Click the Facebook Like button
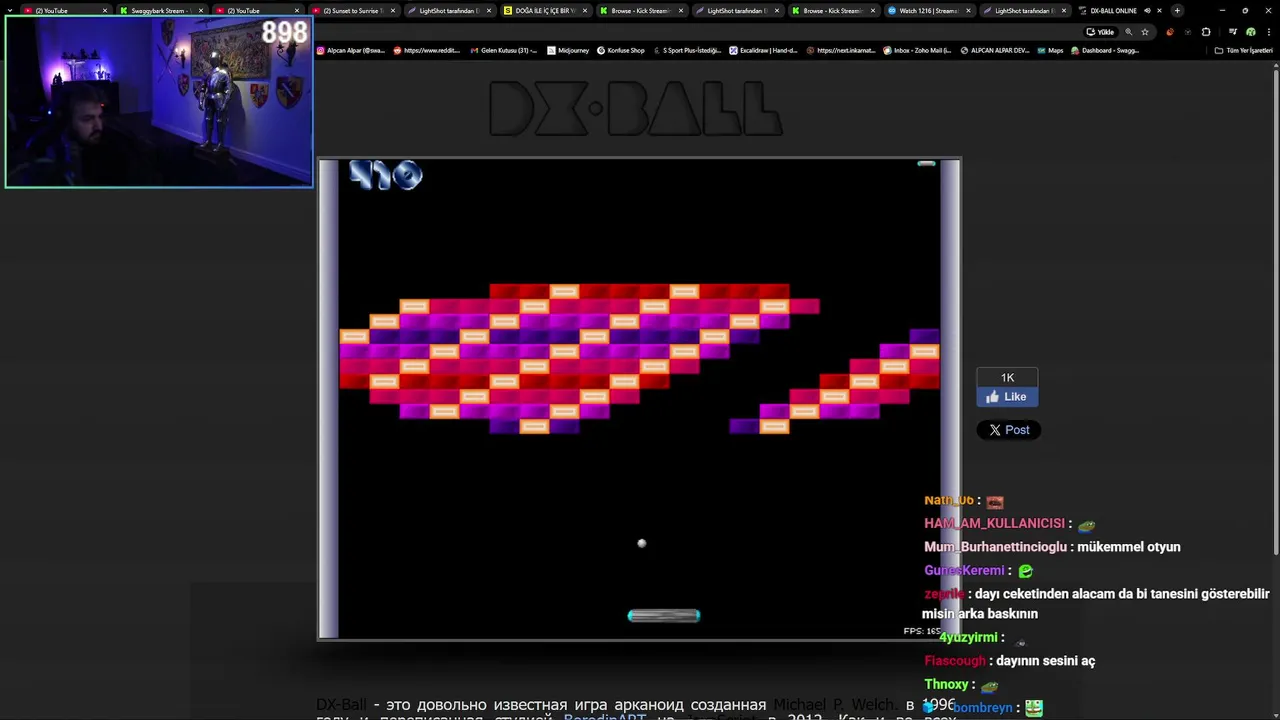 coord(1007,397)
